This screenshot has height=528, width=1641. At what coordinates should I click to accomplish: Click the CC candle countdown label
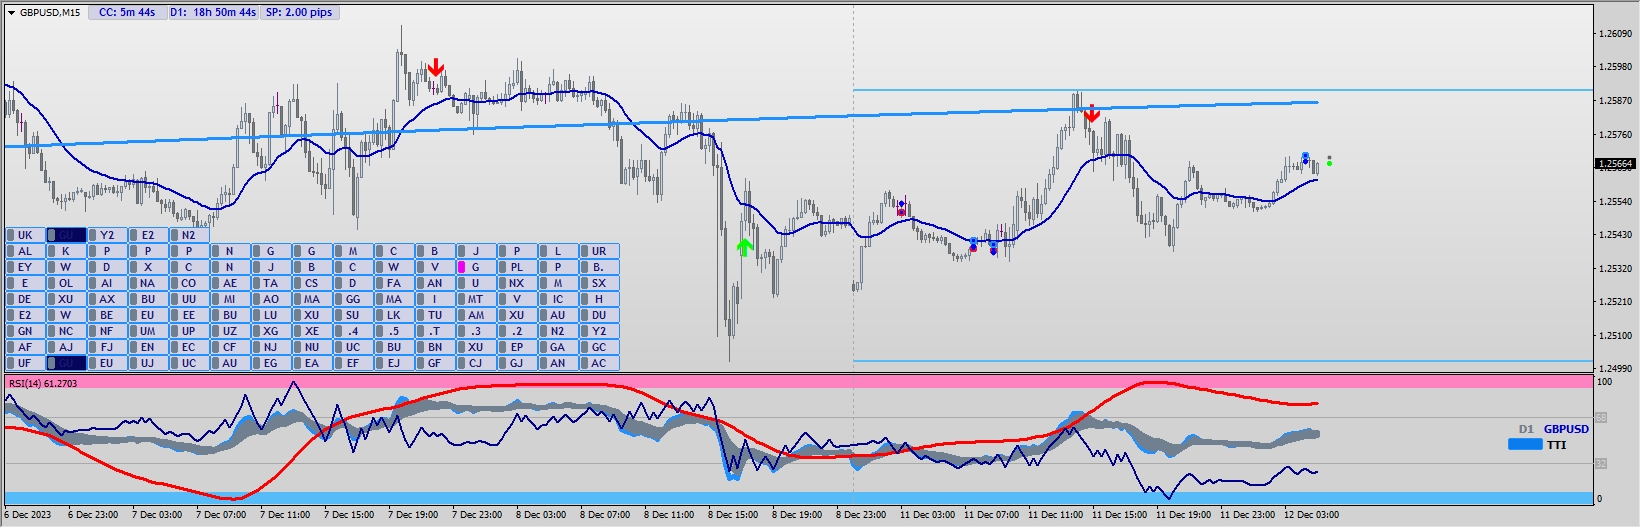click(x=126, y=13)
